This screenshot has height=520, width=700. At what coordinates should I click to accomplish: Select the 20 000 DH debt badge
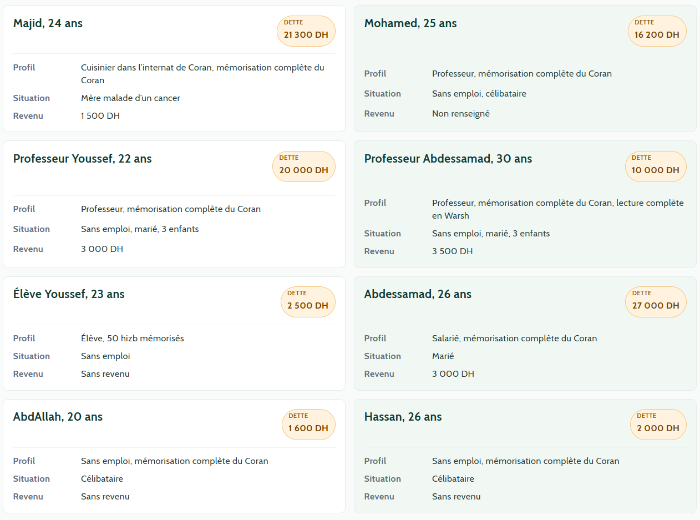coord(304,166)
